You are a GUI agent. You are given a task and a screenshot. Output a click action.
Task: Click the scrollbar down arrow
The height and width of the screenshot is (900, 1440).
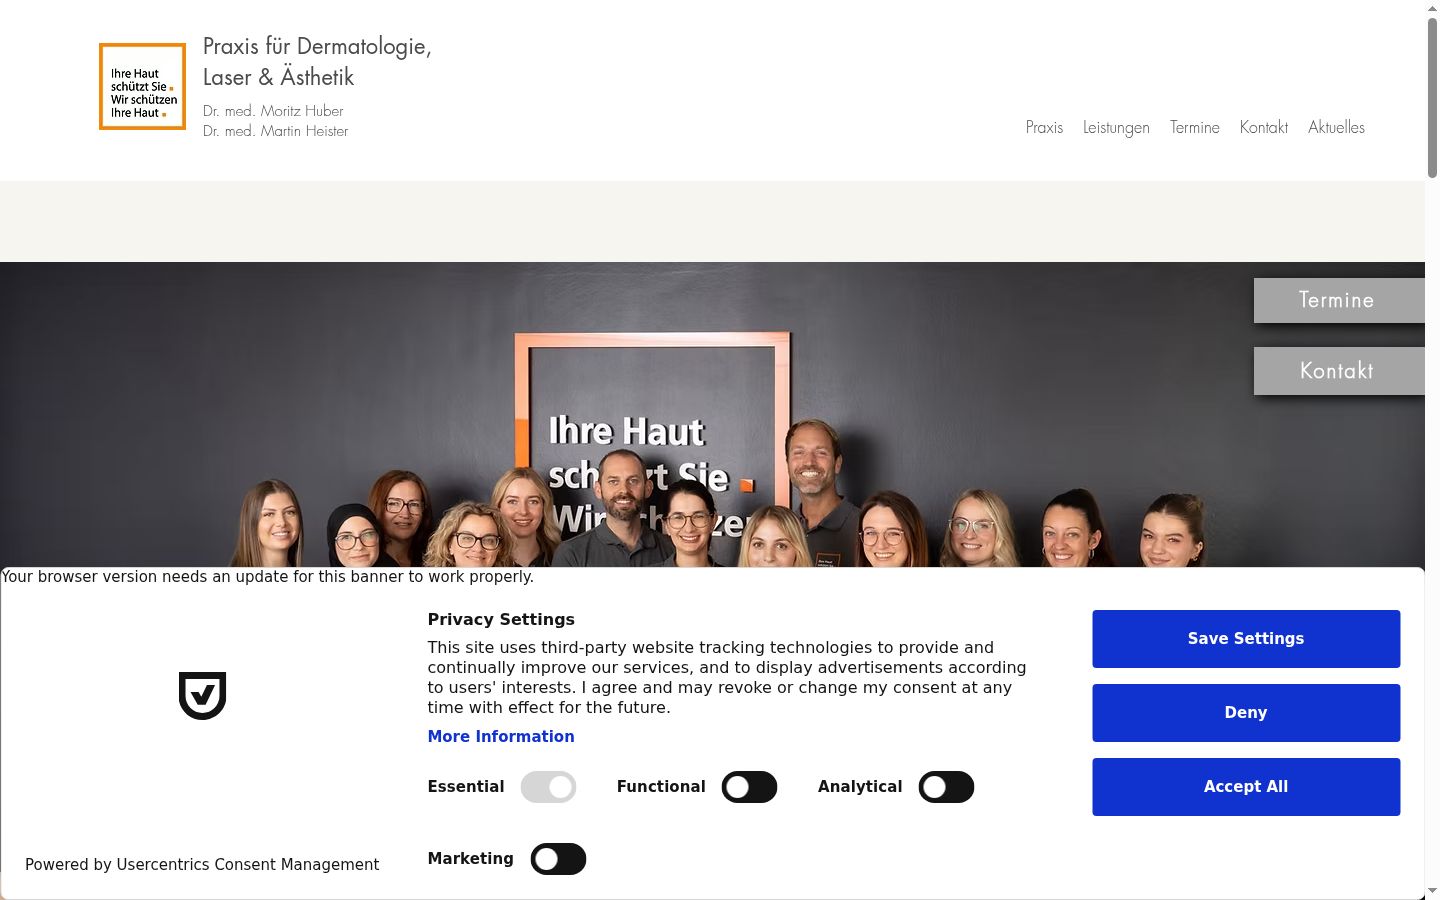[x=1432, y=890]
